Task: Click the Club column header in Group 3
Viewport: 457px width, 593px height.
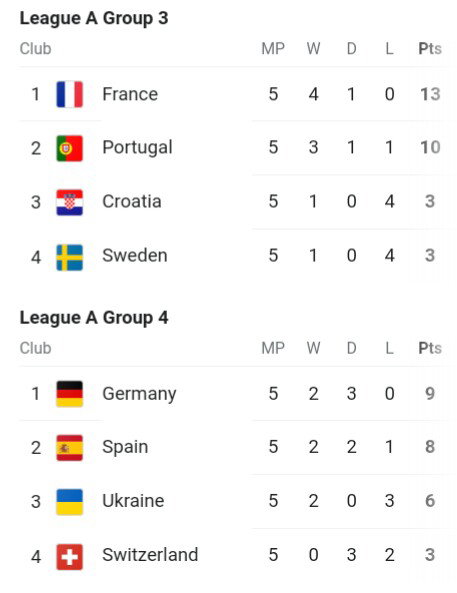Action: point(36,49)
